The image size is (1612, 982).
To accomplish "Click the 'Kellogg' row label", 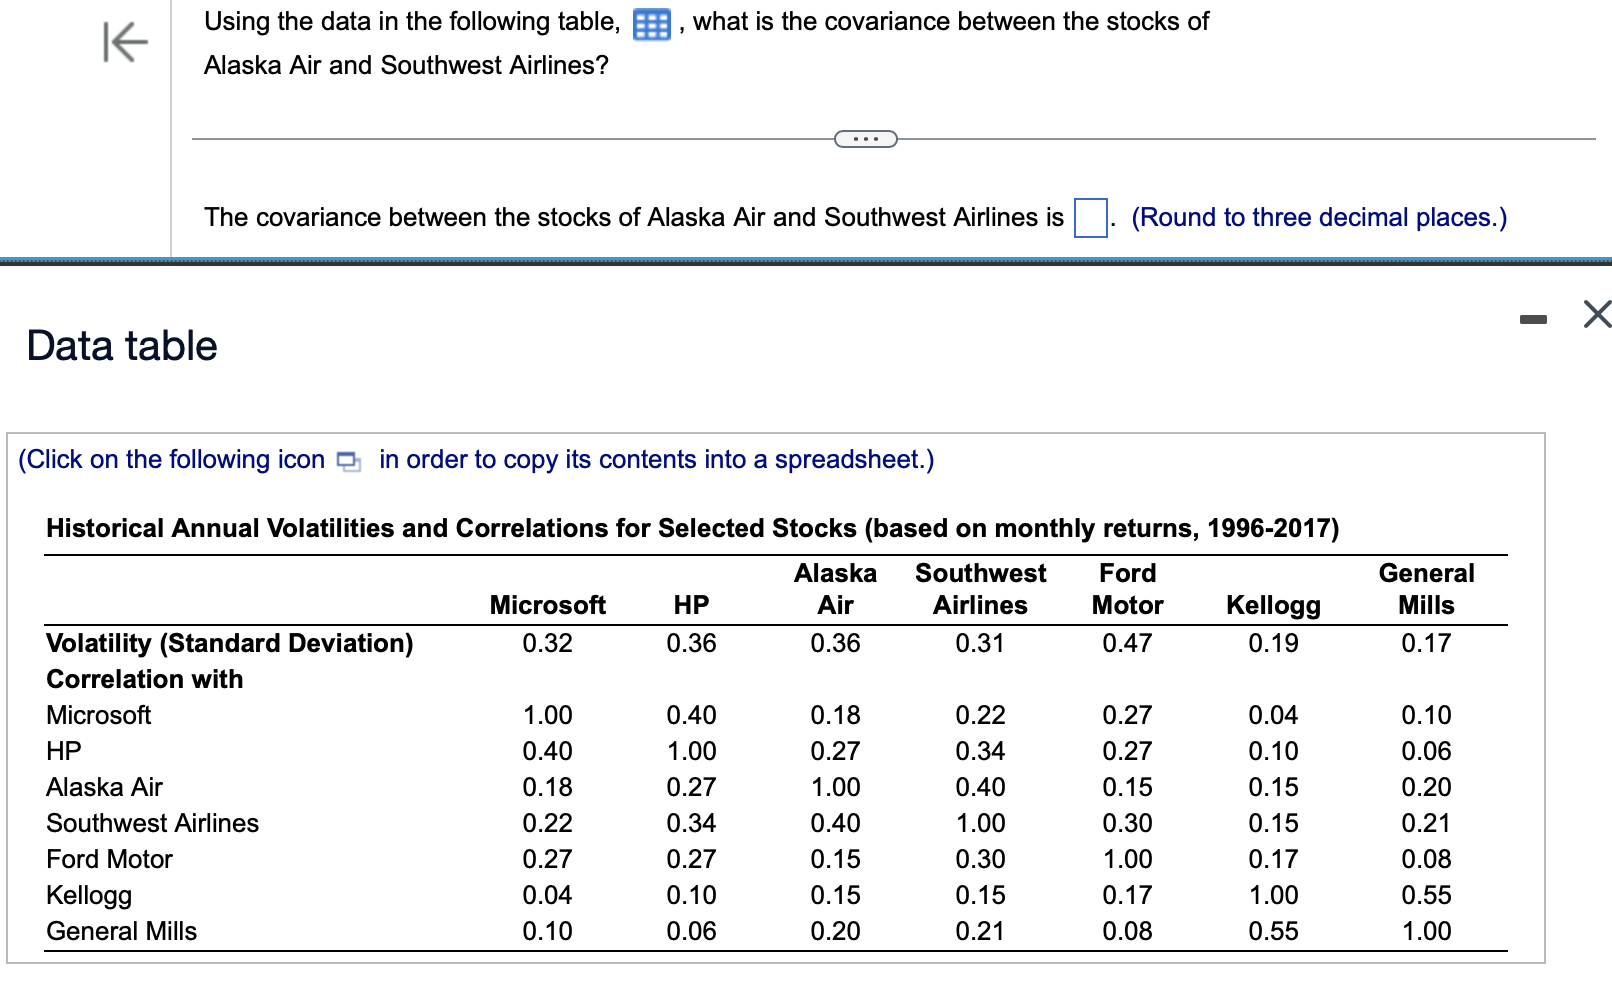I will 89,895.
